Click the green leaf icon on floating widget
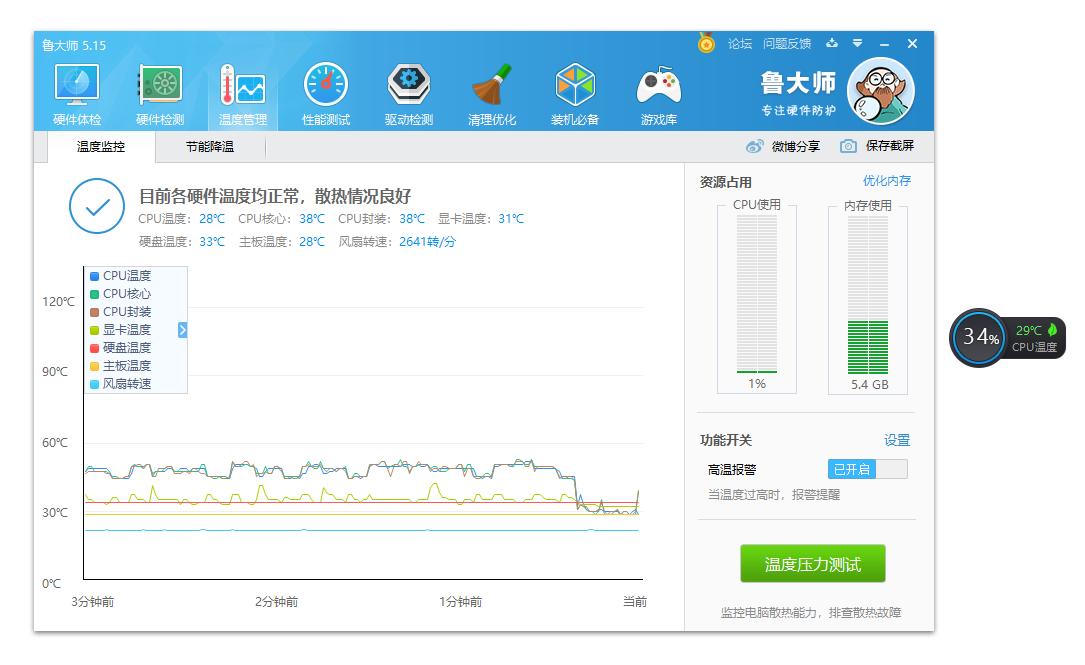Screen dimensions: 1085x665 click(x=1052, y=329)
